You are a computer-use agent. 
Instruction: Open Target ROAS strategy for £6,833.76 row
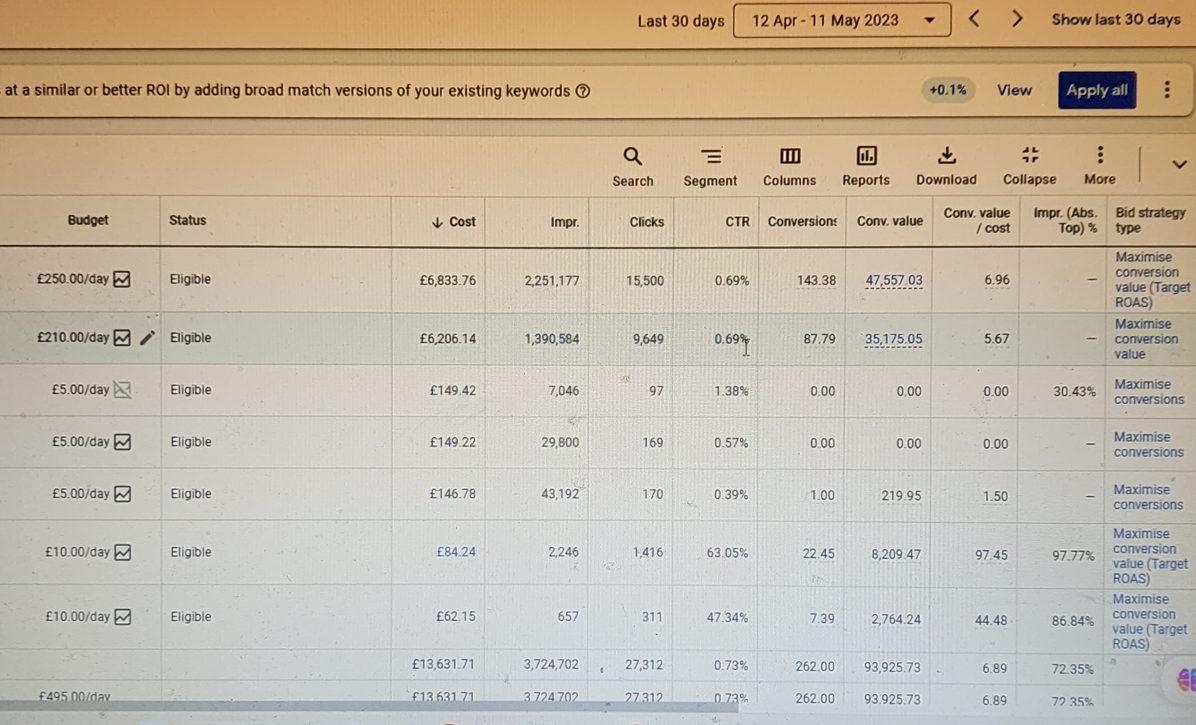[1152, 279]
